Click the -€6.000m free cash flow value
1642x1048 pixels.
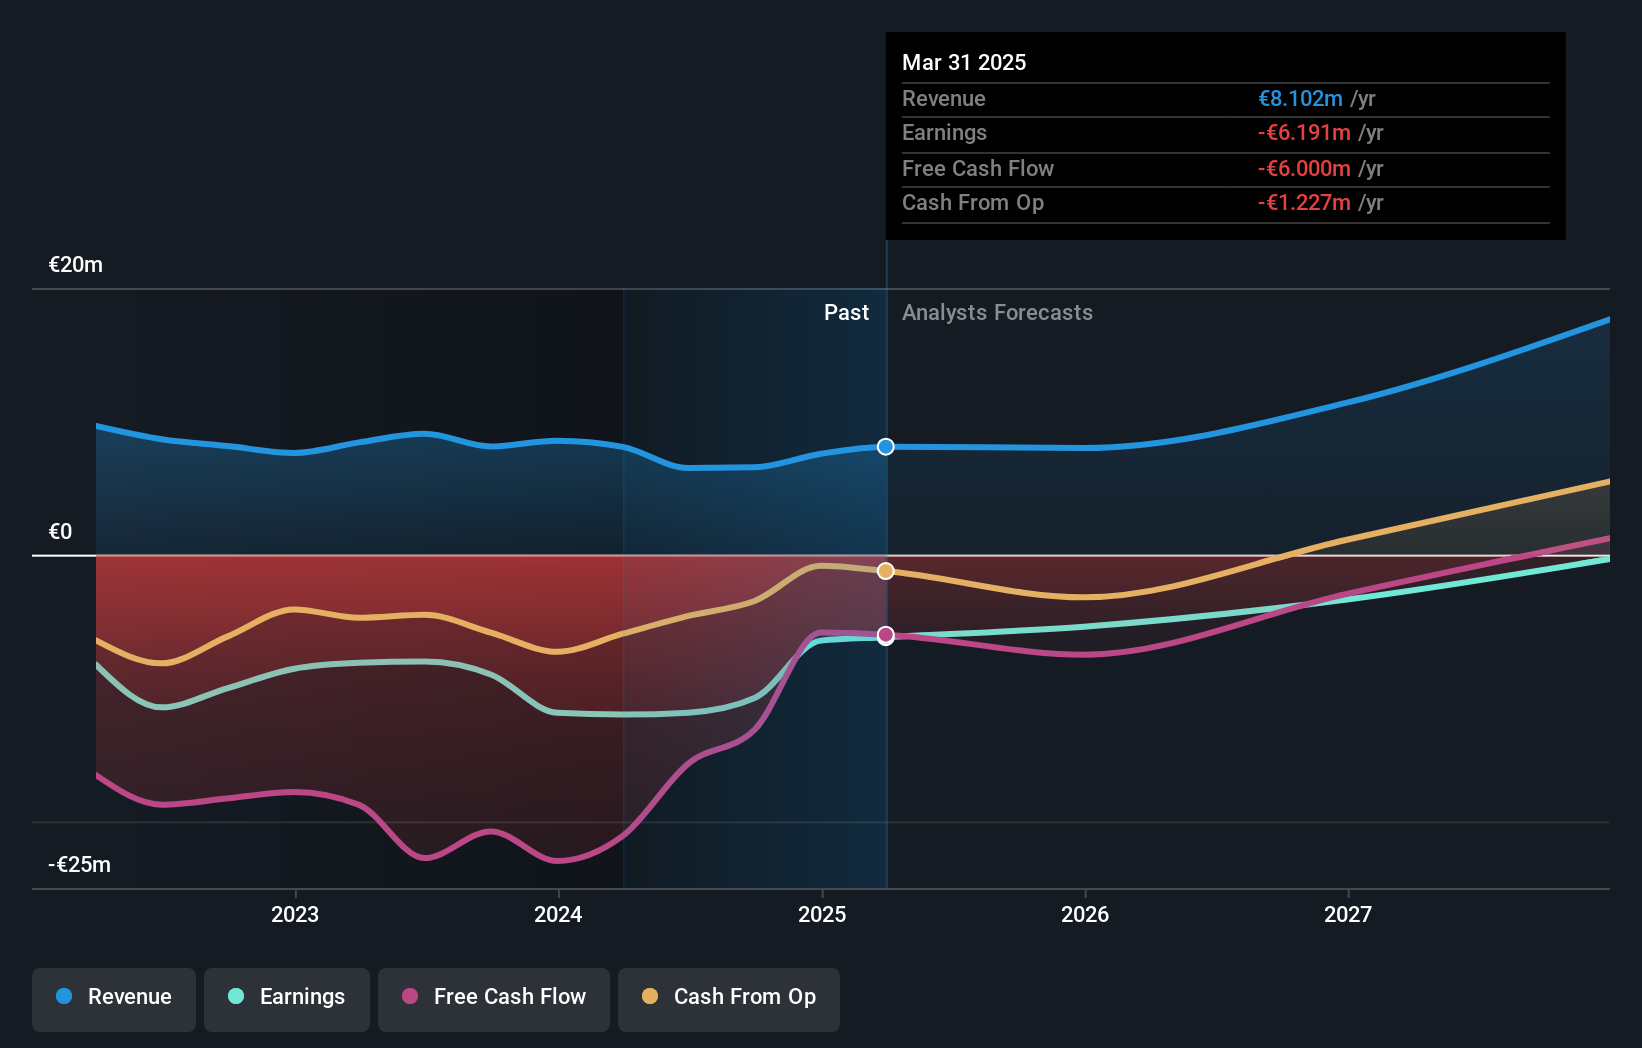[1304, 169]
